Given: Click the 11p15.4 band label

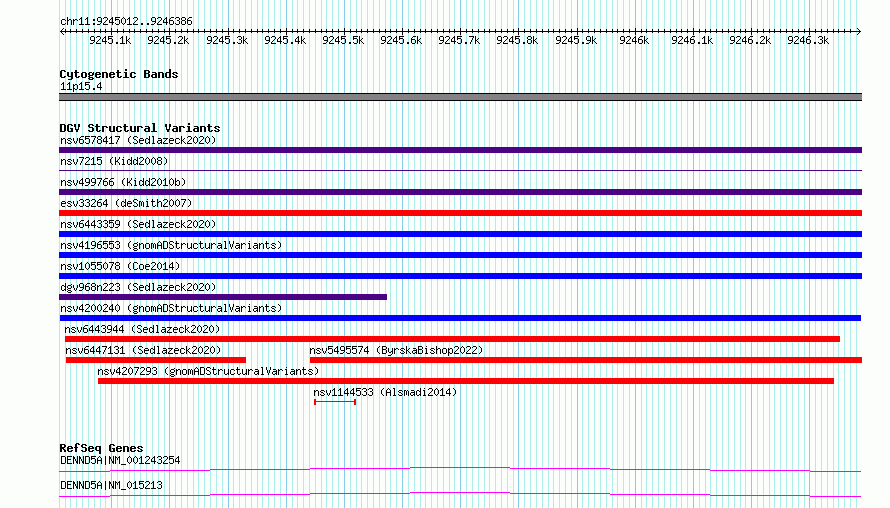Looking at the screenshot, I should coord(81,86).
